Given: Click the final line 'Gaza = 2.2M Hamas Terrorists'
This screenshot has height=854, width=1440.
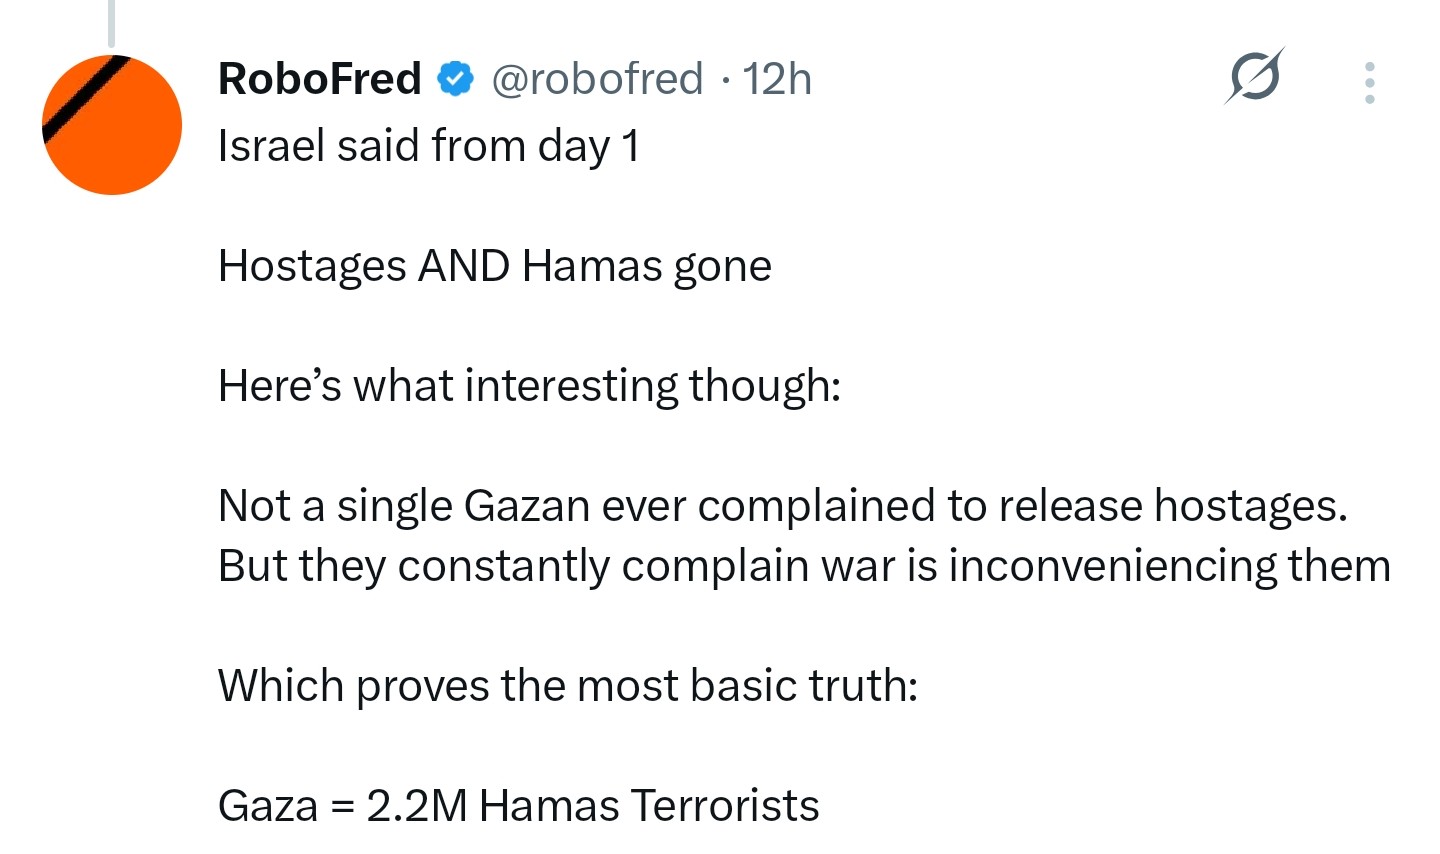Looking at the screenshot, I should click(x=519, y=806).
